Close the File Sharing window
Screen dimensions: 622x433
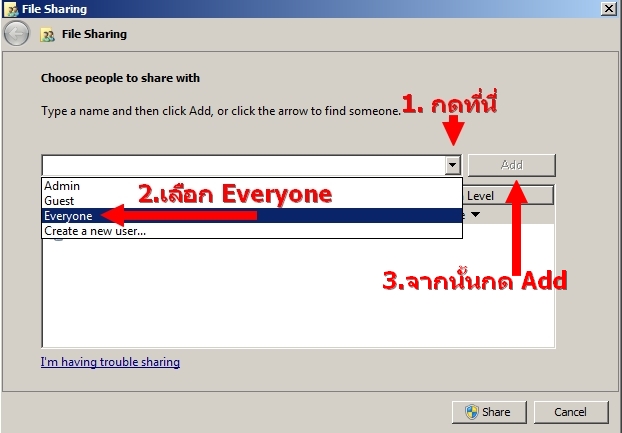point(609,8)
